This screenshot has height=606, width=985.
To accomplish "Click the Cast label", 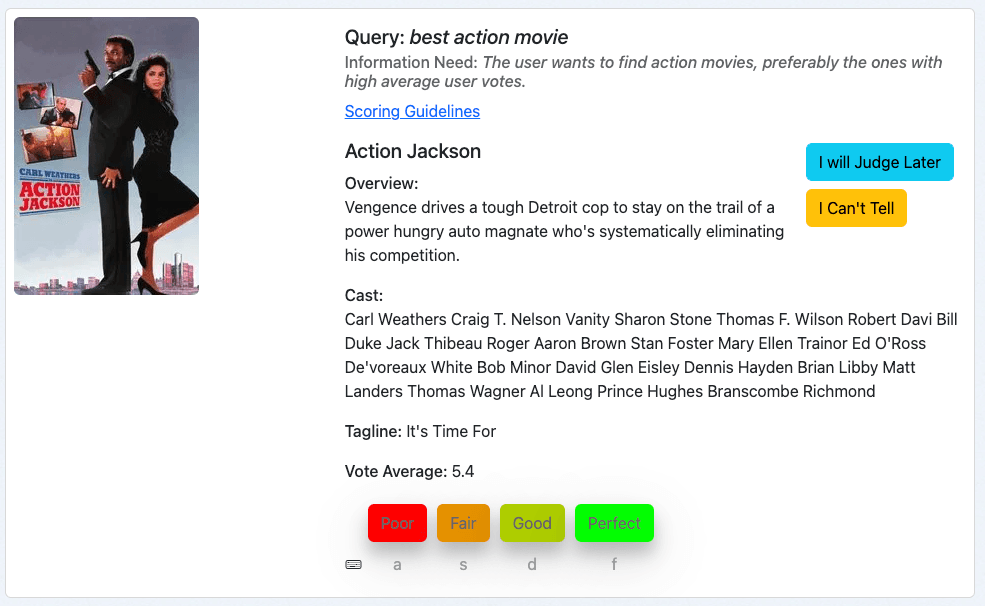I will click(x=364, y=296).
